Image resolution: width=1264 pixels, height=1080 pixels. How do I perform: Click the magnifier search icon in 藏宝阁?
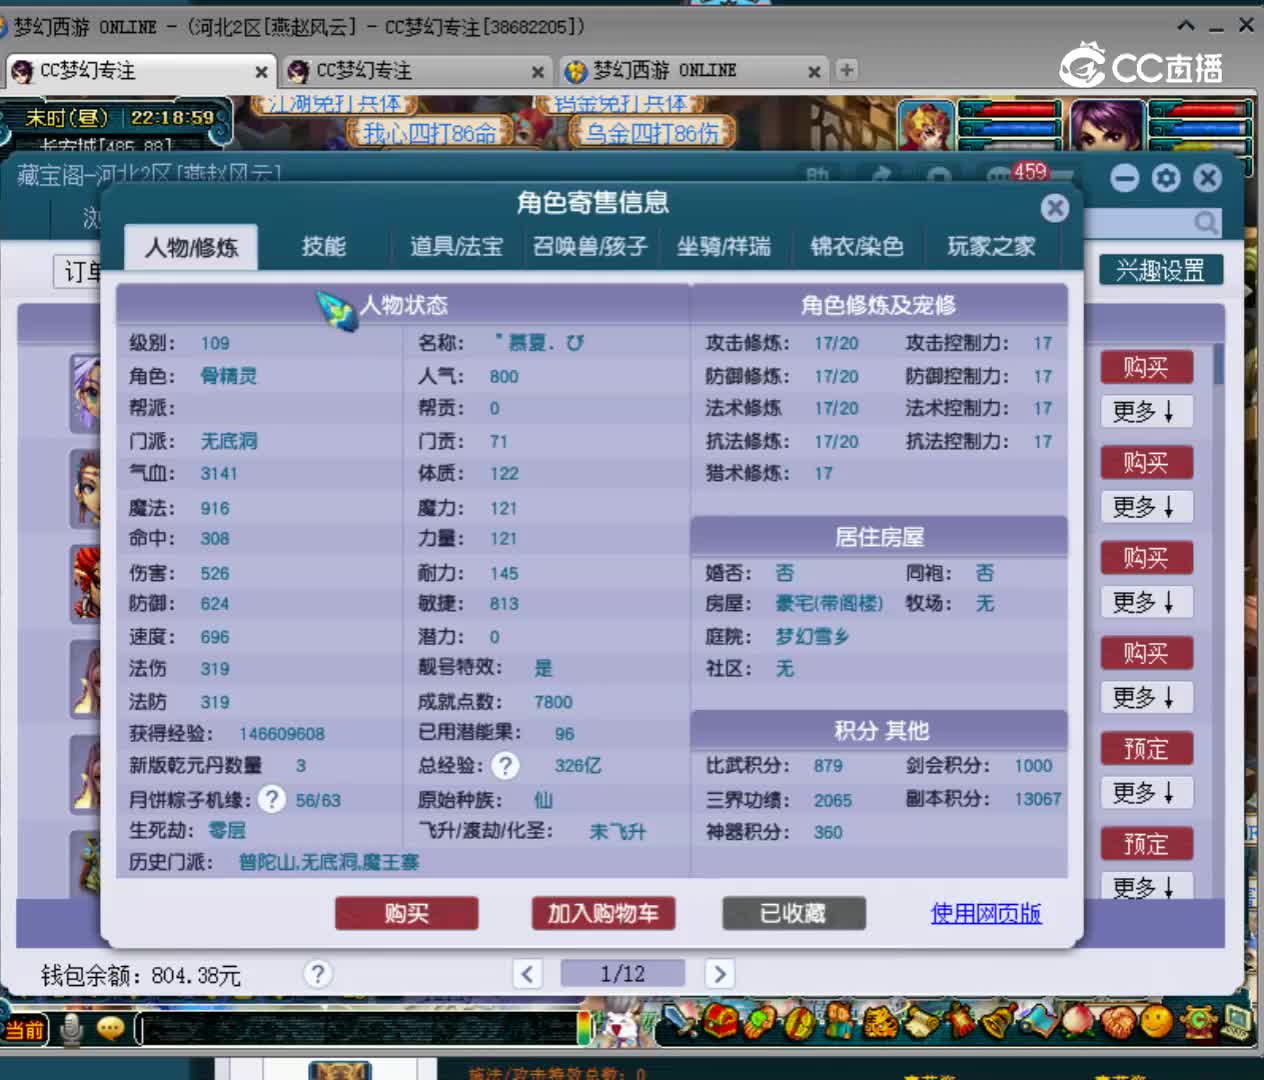pyautogui.click(x=1207, y=222)
